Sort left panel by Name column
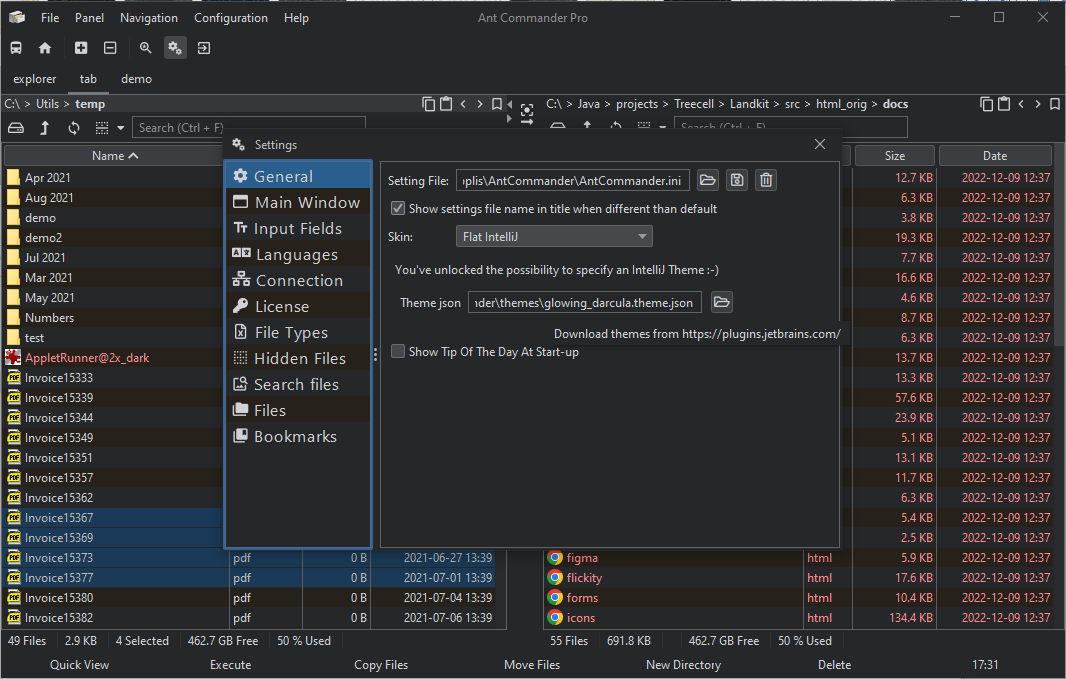Screen dimensions: 1066x679 point(115,156)
